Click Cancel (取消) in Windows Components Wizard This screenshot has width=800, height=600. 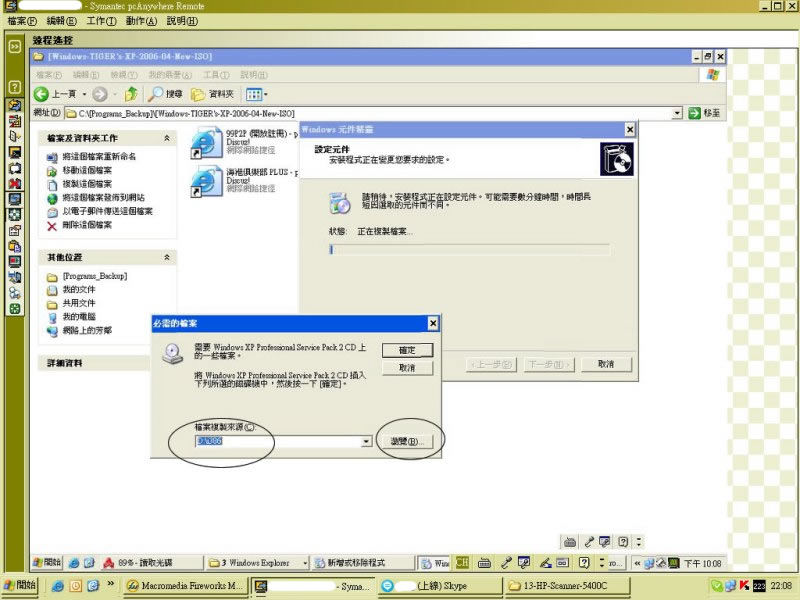606,364
